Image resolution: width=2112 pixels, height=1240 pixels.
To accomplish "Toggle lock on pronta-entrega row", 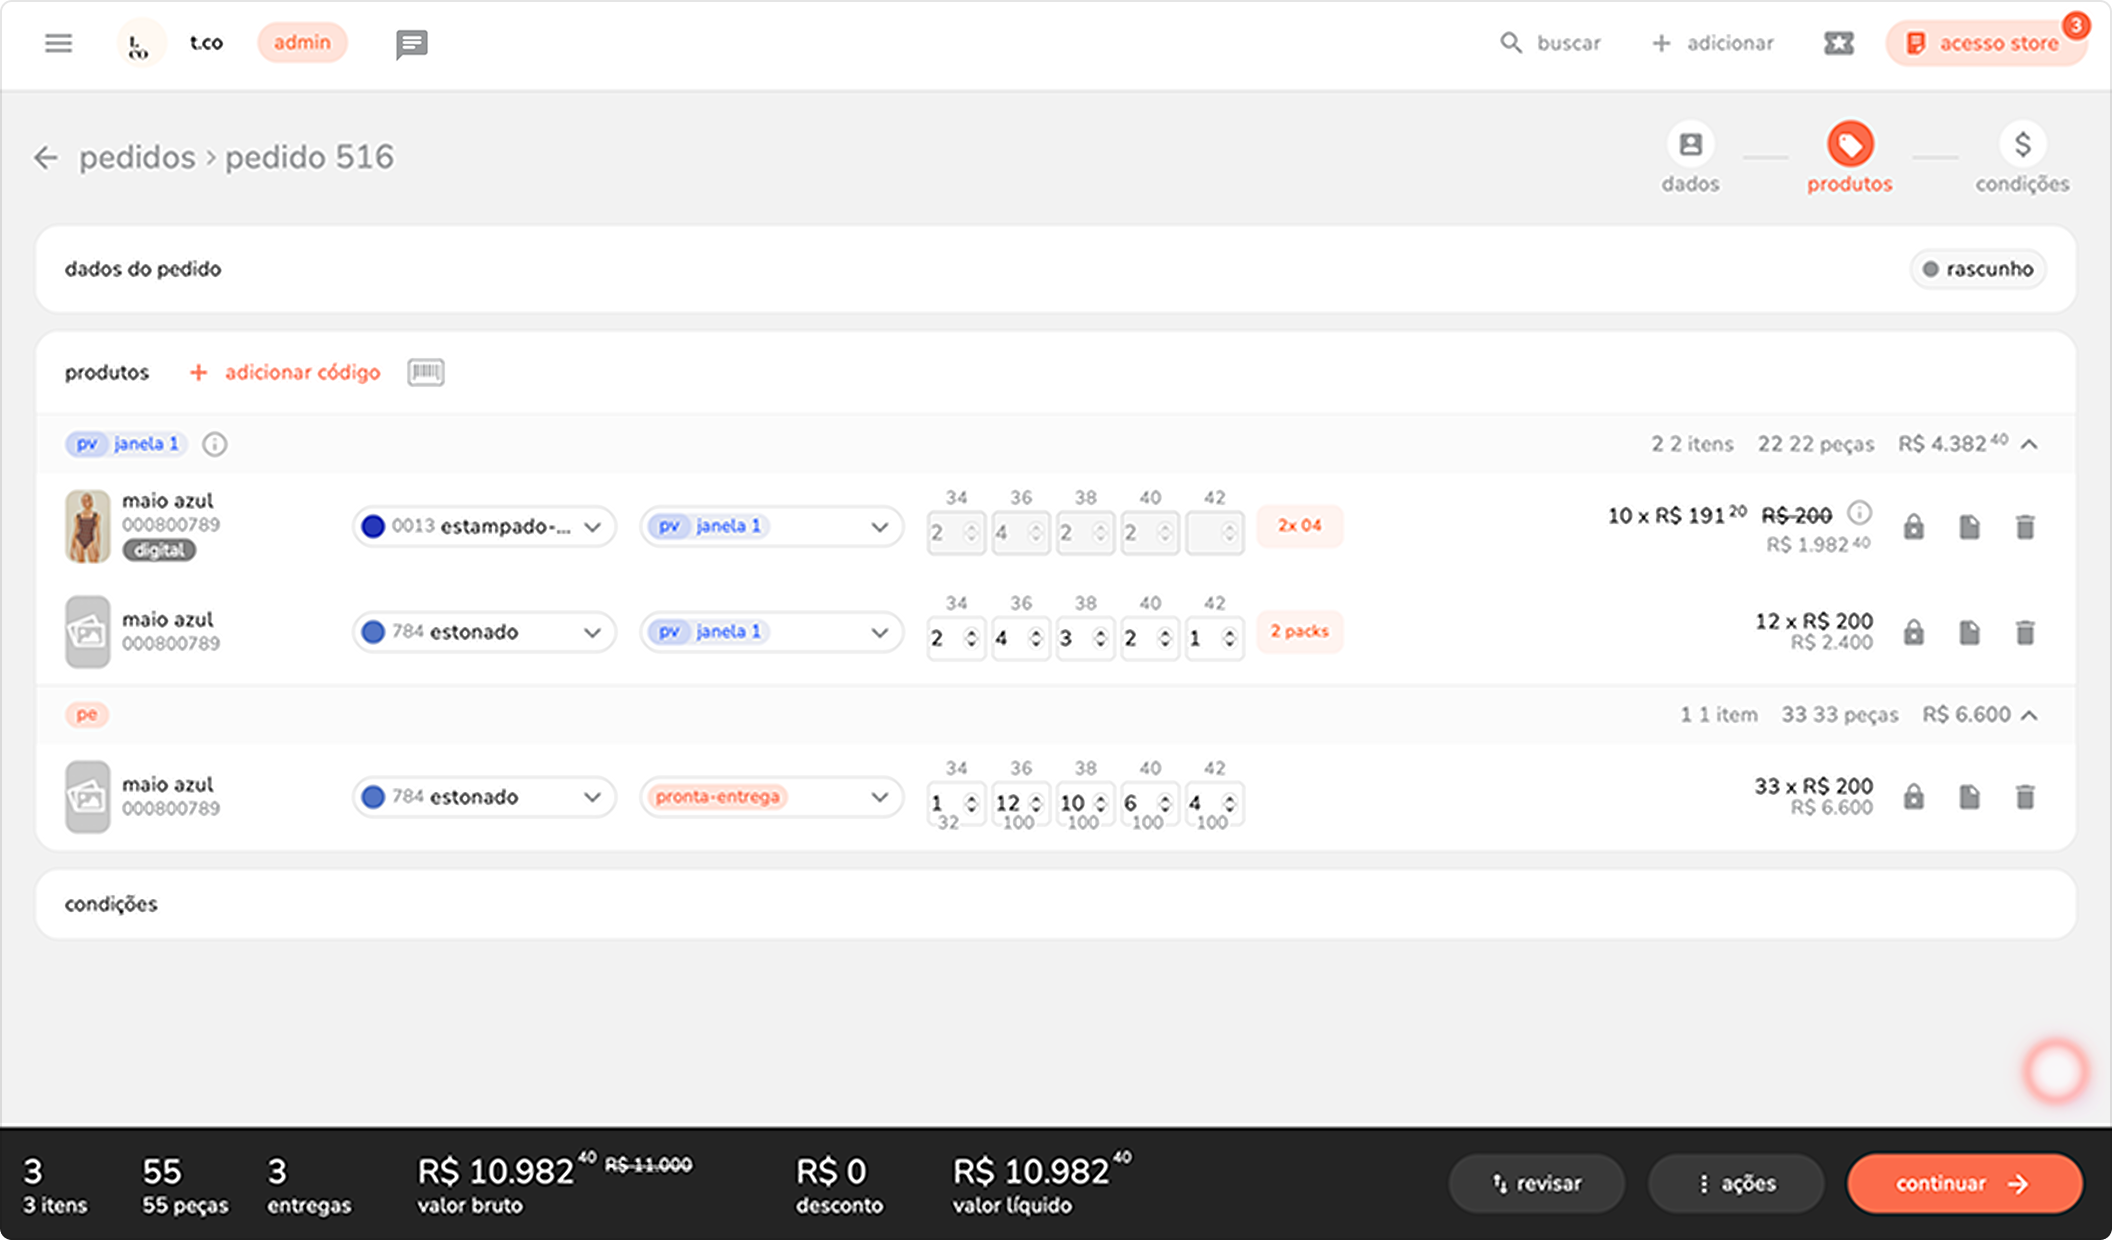I will 1913,797.
